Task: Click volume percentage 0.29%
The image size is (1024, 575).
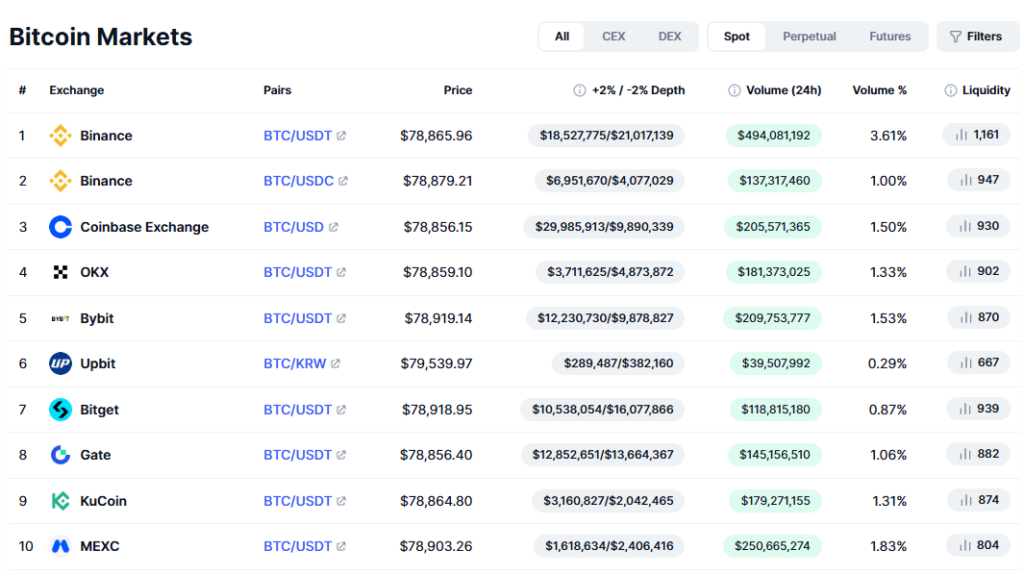Action: pos(887,363)
